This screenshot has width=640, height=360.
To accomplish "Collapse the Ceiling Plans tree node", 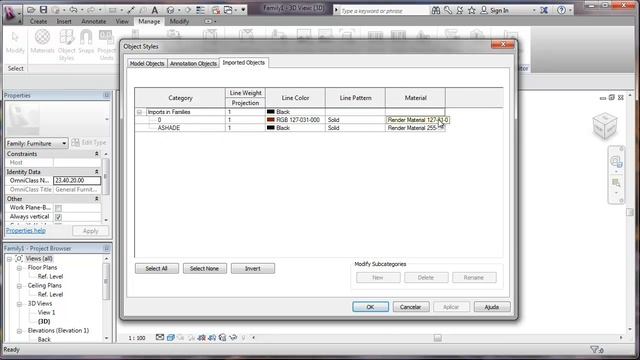I will coord(19,286).
